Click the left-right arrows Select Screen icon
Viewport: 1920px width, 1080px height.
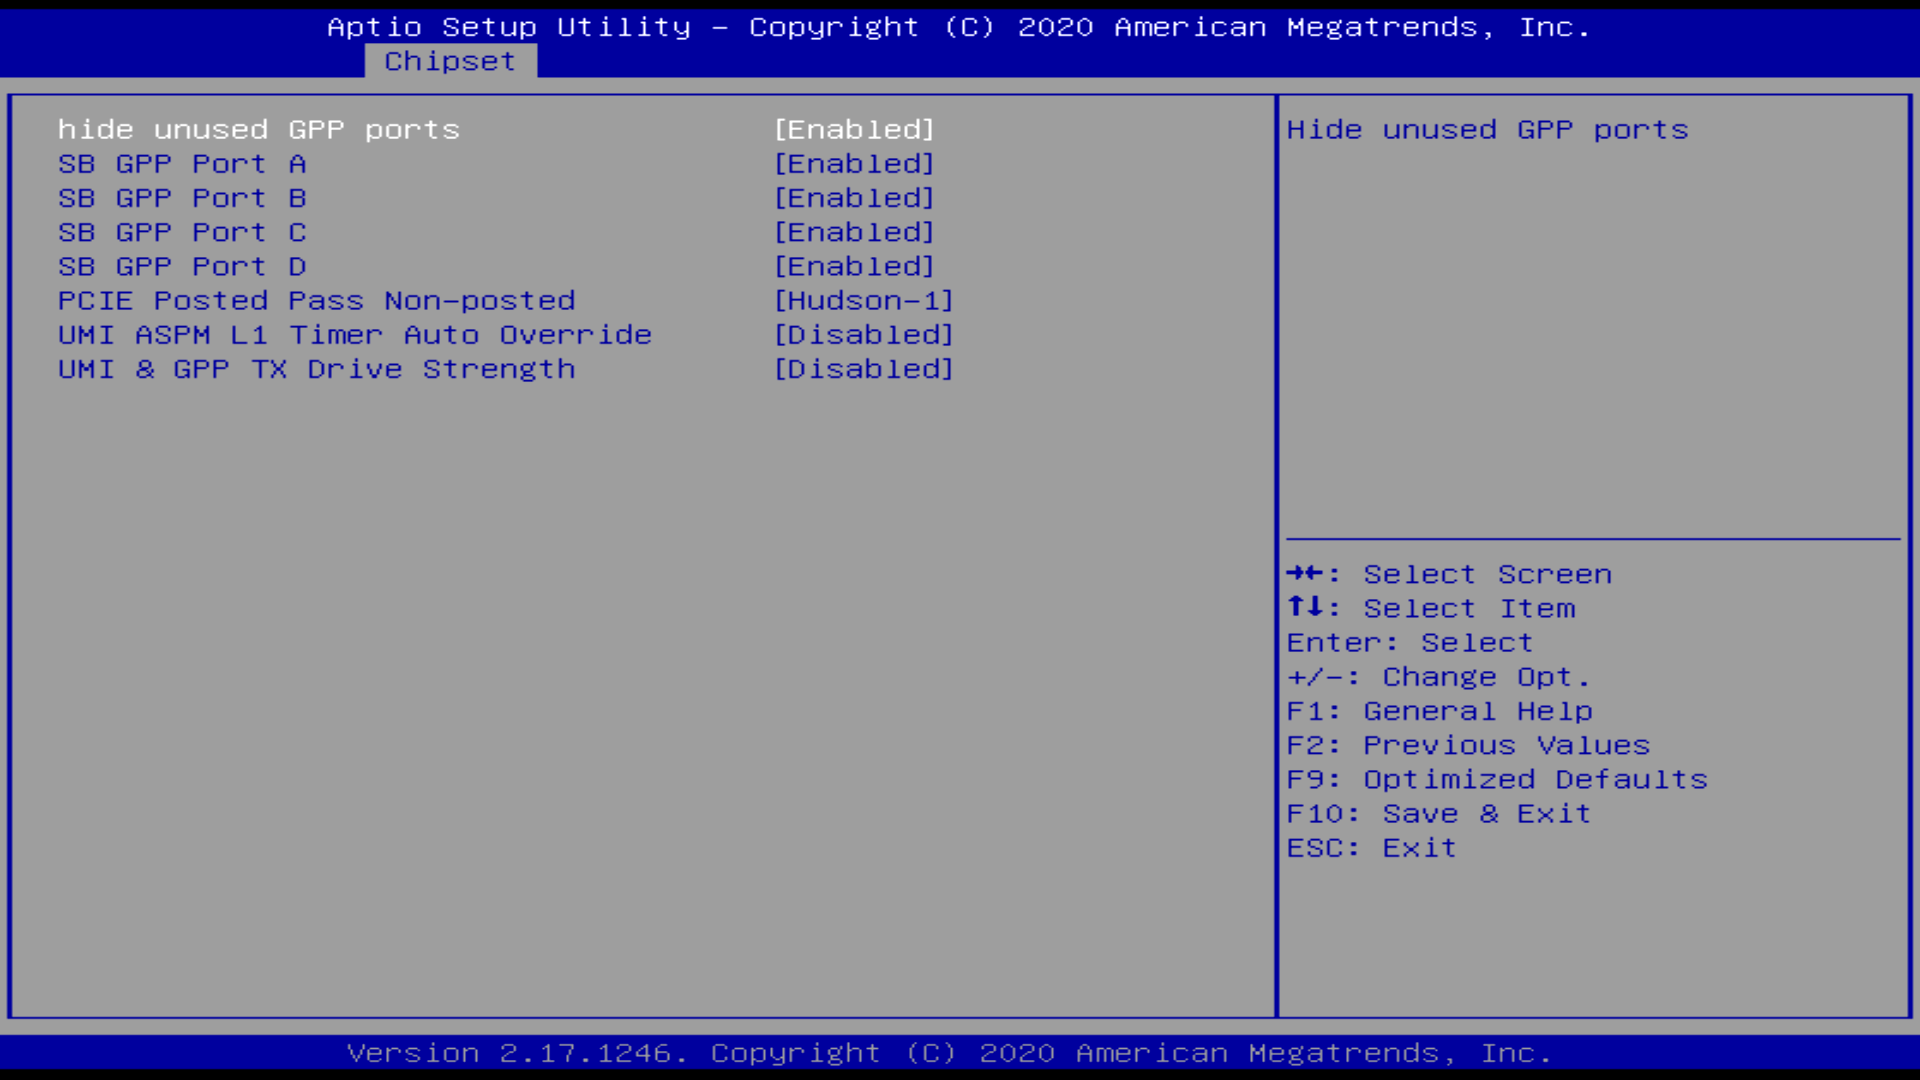click(x=1305, y=573)
